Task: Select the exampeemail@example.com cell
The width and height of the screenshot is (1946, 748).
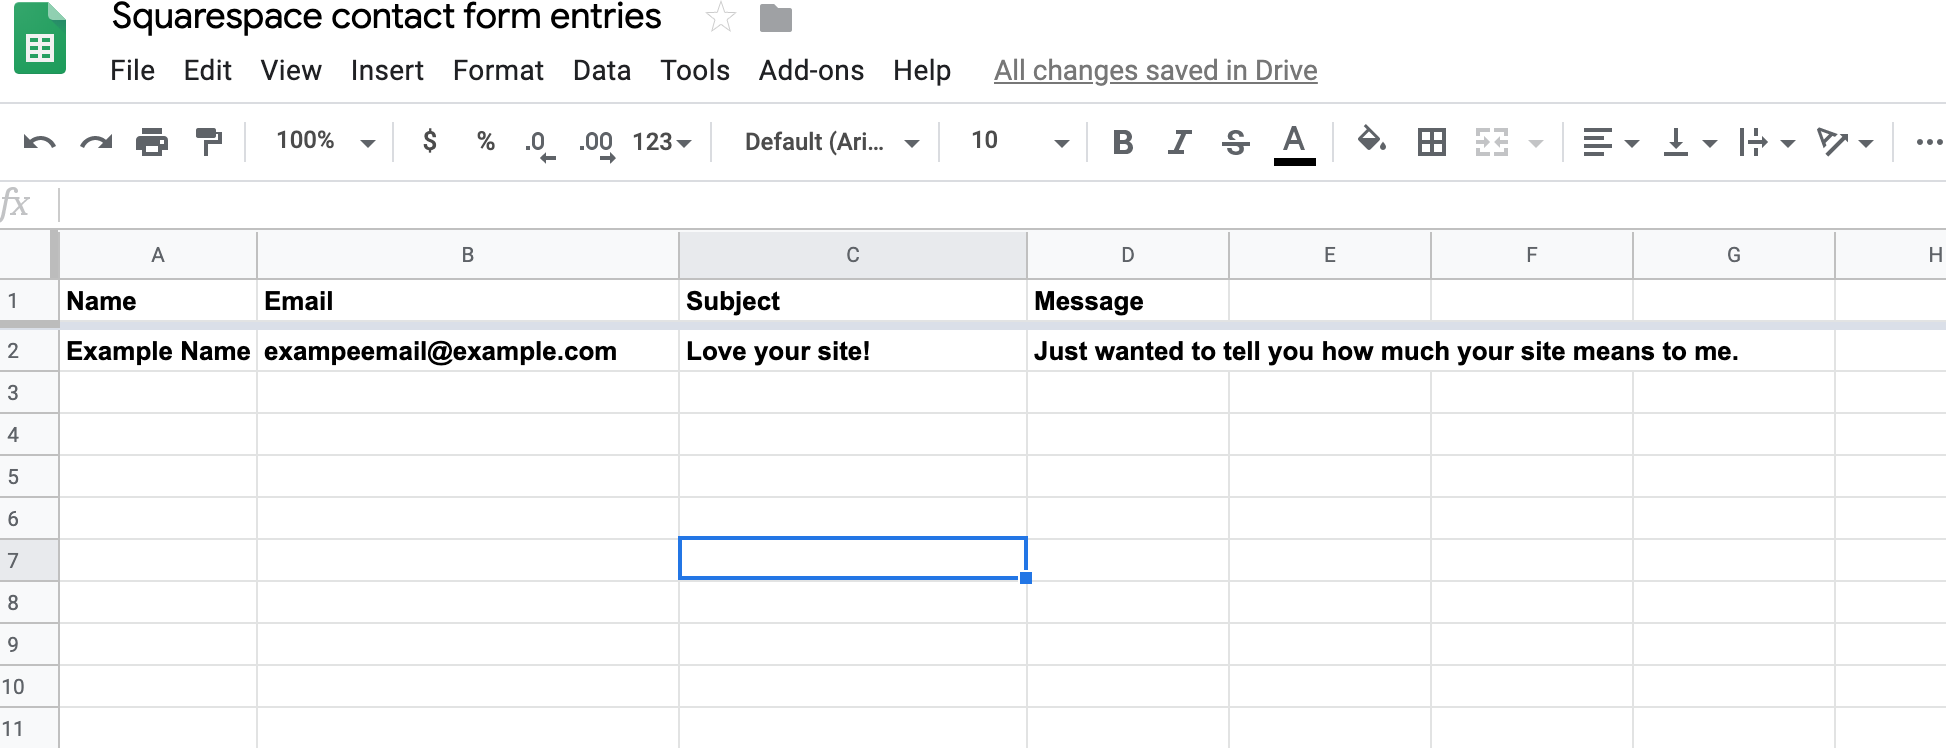Action: point(468,351)
